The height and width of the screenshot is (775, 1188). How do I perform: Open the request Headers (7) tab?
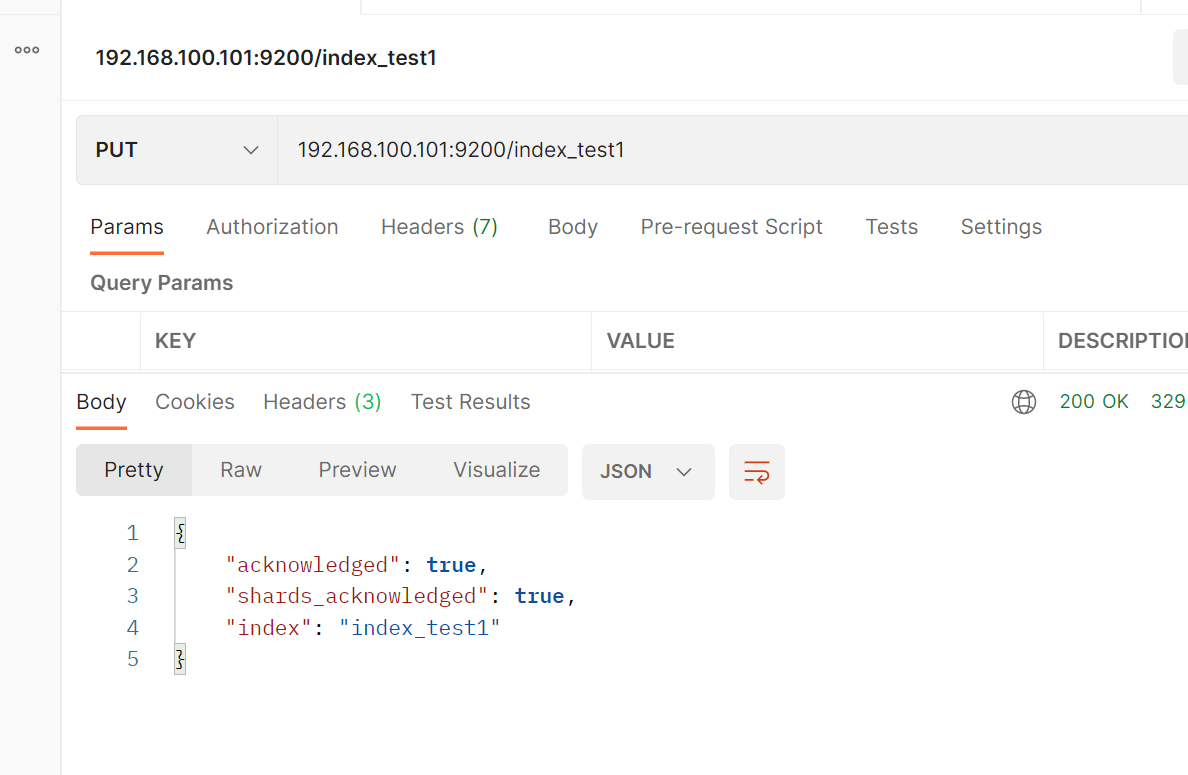439,227
